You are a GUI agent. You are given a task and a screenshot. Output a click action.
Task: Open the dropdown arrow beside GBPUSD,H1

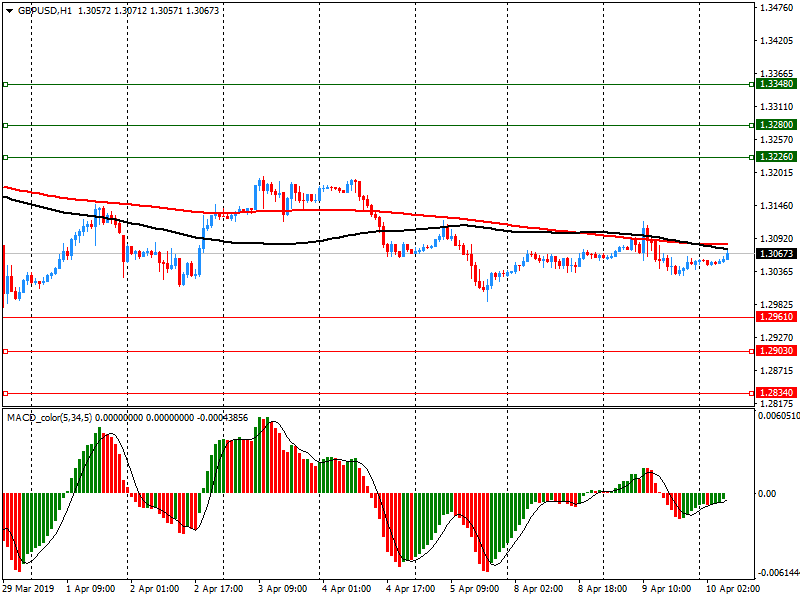pos(9,10)
